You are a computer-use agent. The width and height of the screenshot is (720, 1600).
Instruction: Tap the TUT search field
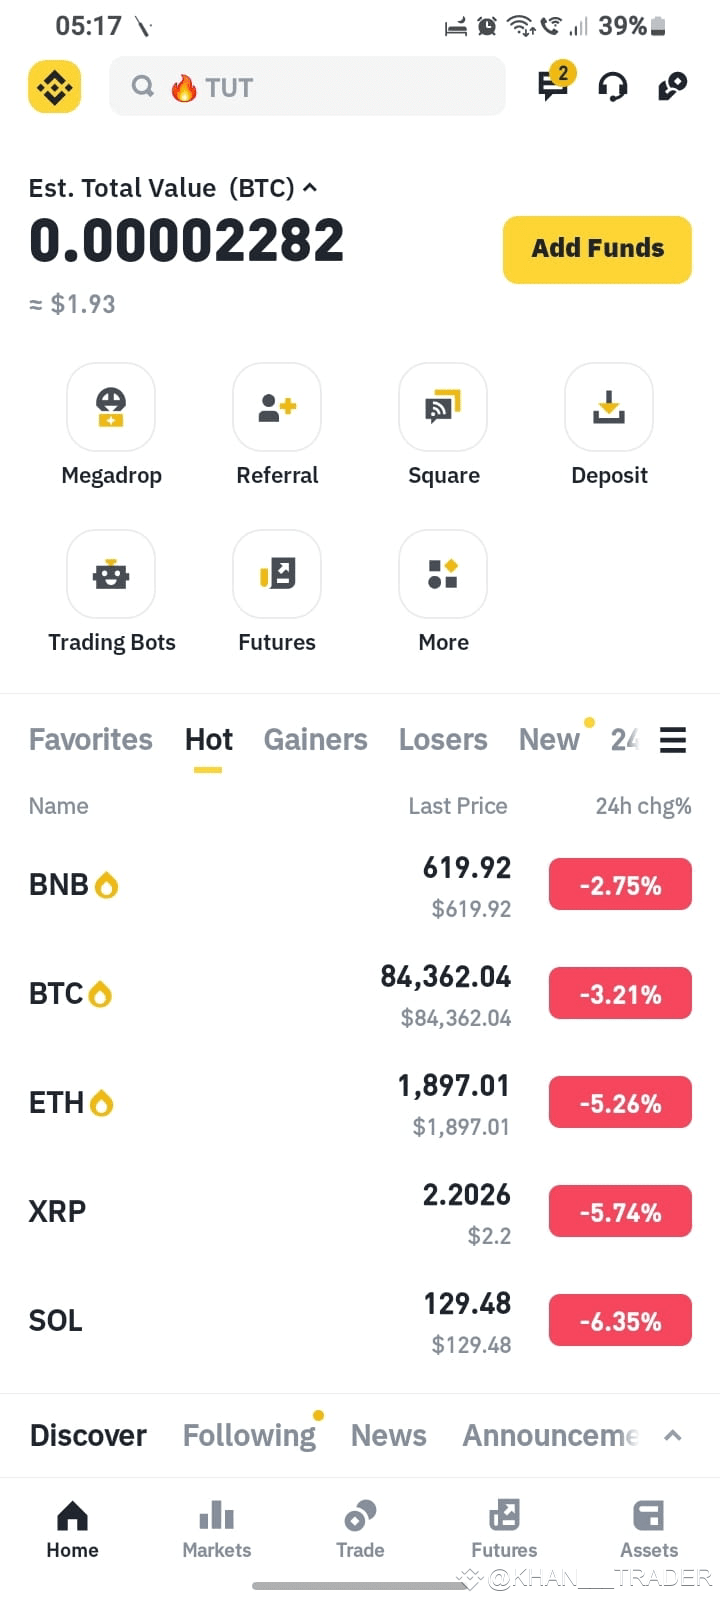pyautogui.click(x=307, y=87)
